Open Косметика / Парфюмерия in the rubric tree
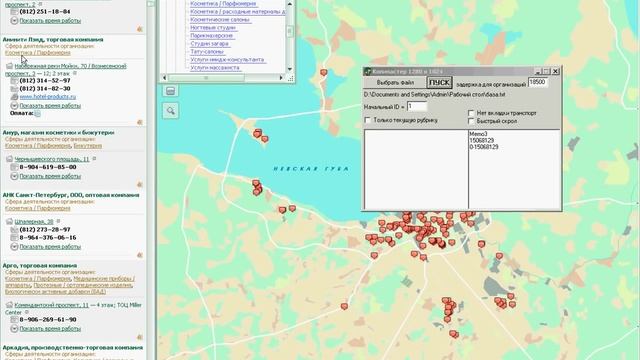 223,4
